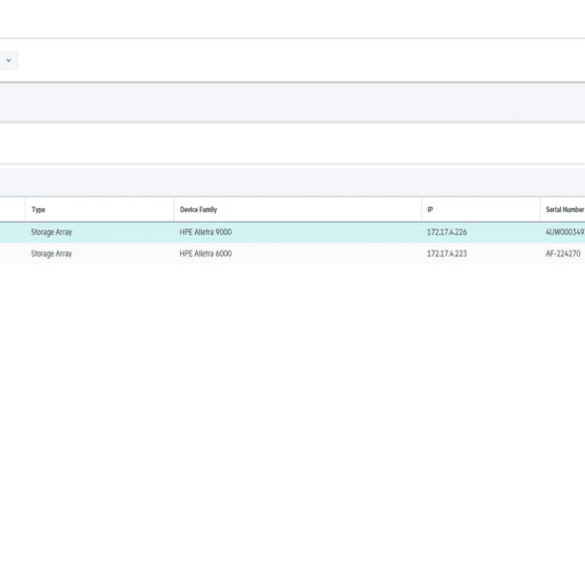Click the HPE Alletra 9000 device family cell

206,232
